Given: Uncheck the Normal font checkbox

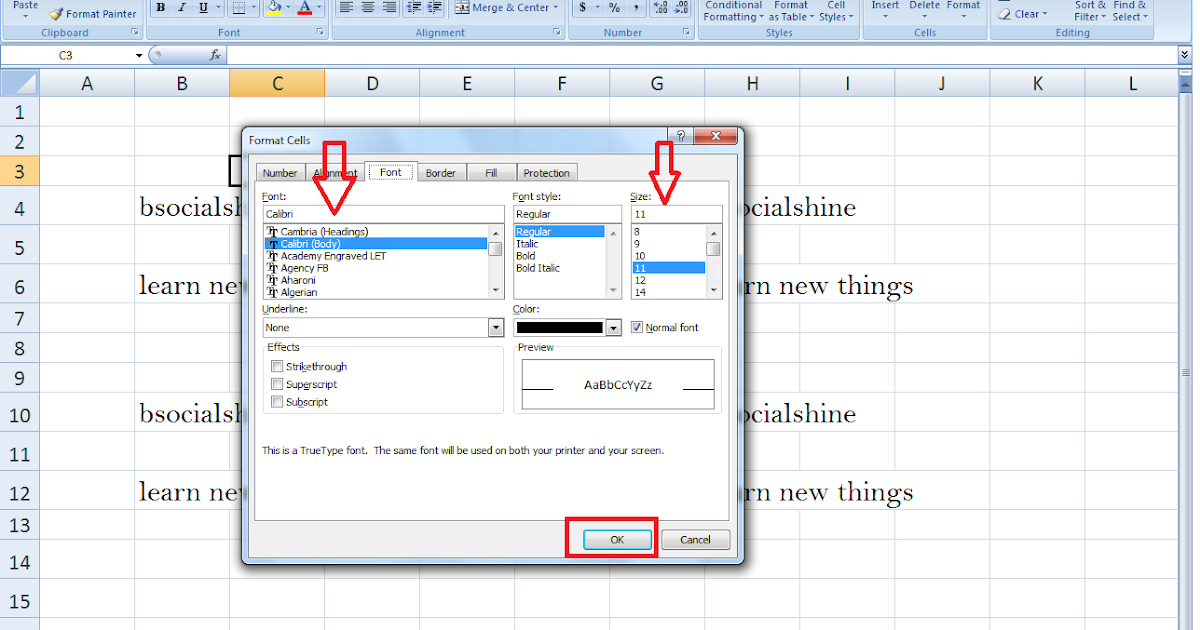Looking at the screenshot, I should pos(637,327).
